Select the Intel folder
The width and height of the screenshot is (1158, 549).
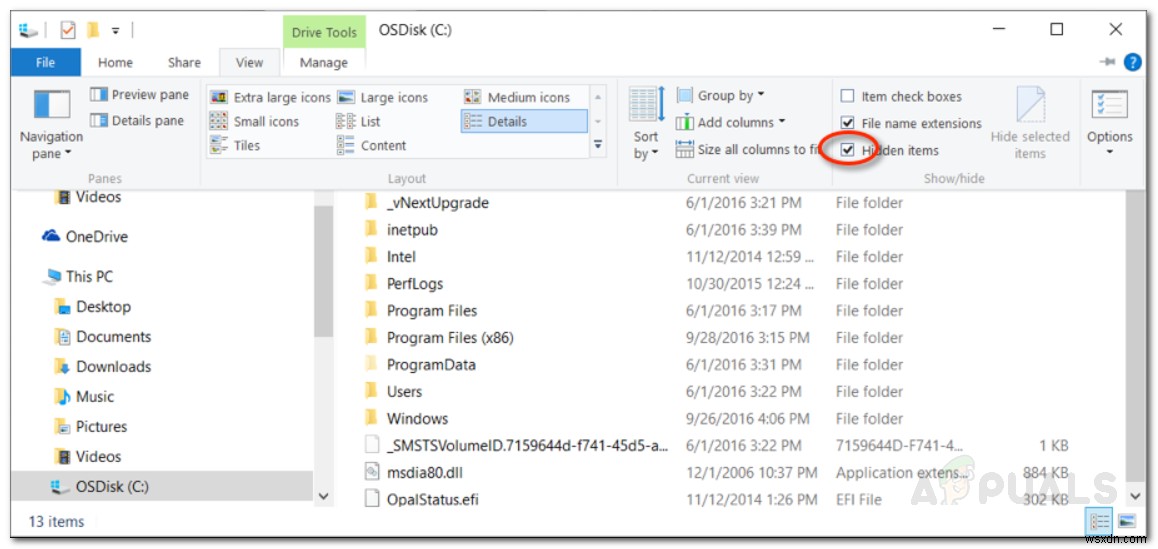(401, 257)
